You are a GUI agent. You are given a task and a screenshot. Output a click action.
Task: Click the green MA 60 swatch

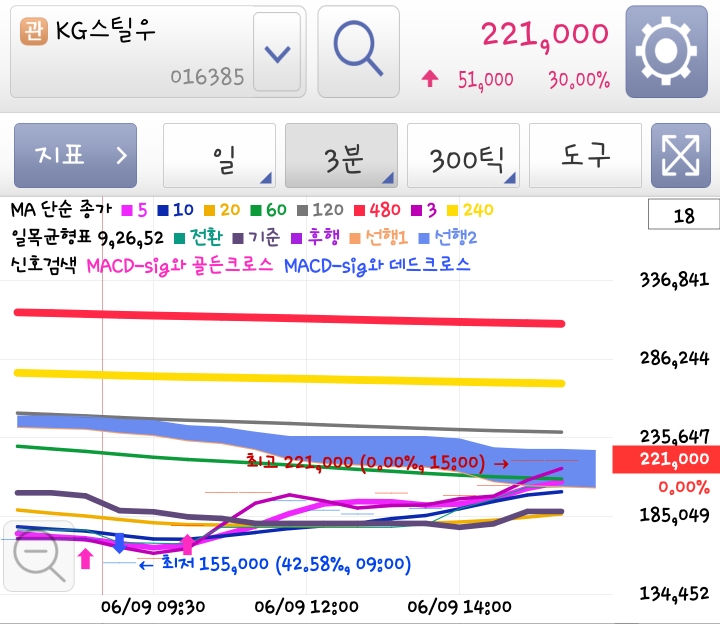256,211
